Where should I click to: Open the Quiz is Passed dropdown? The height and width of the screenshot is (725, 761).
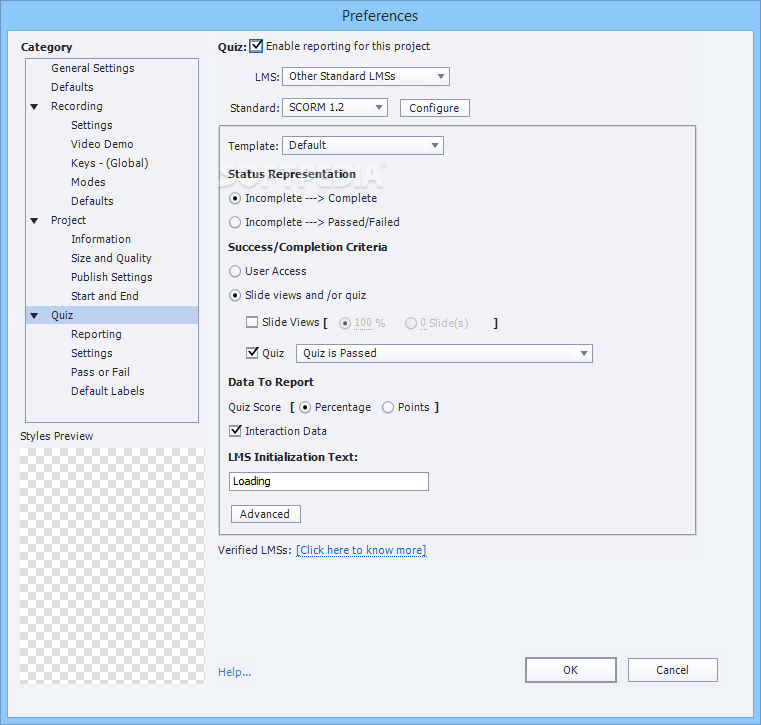coord(444,353)
